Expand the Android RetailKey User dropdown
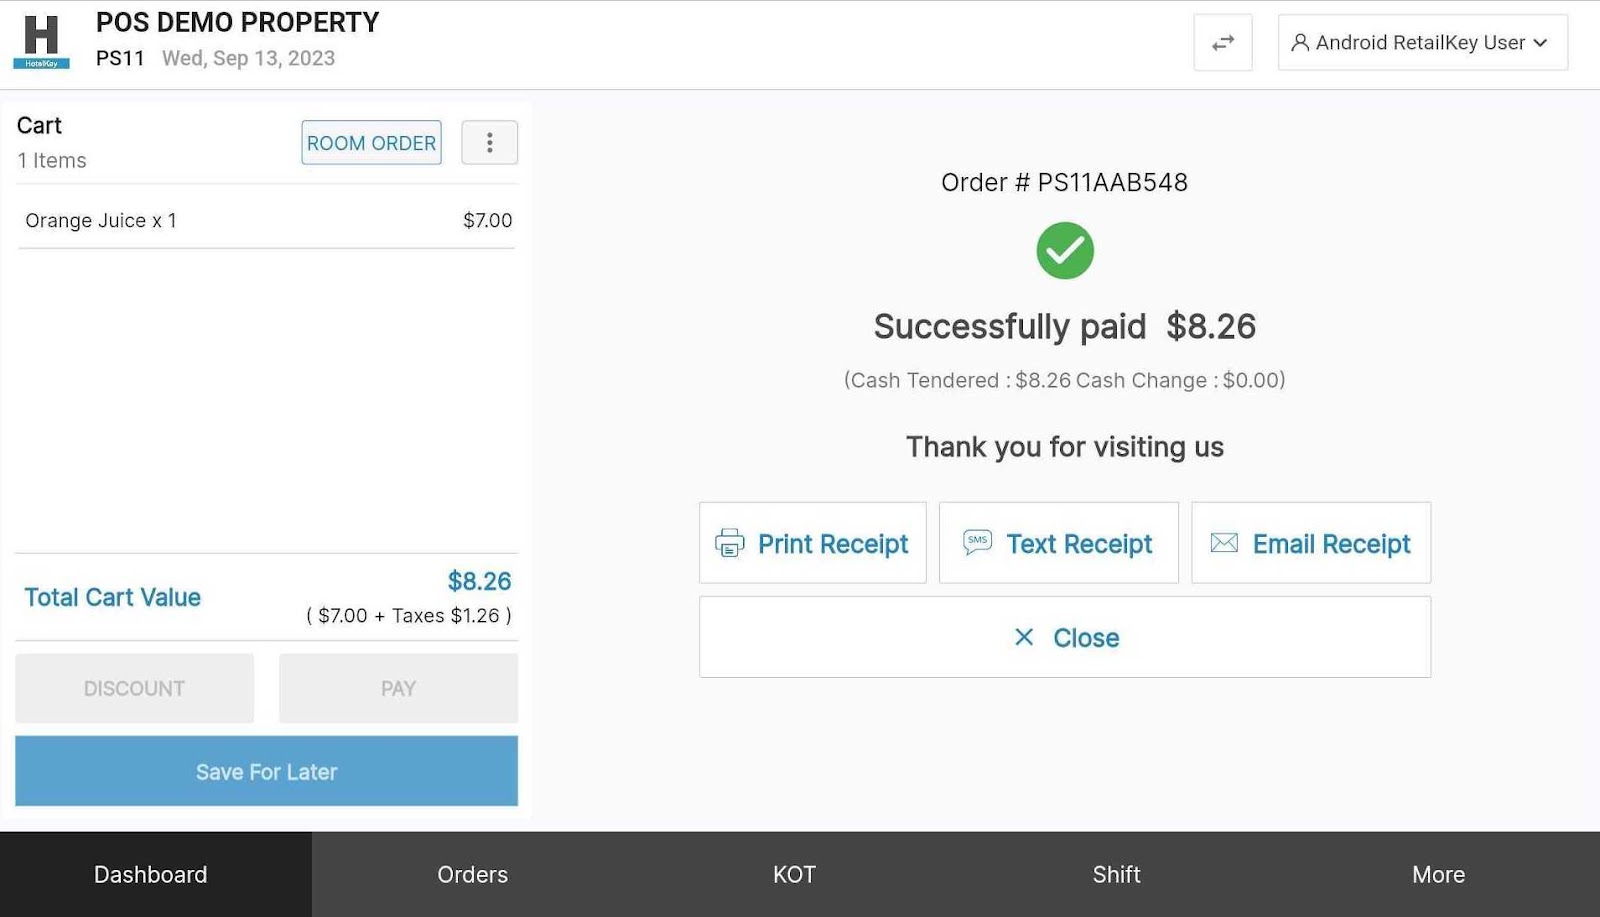The width and height of the screenshot is (1600, 917). pos(1421,43)
